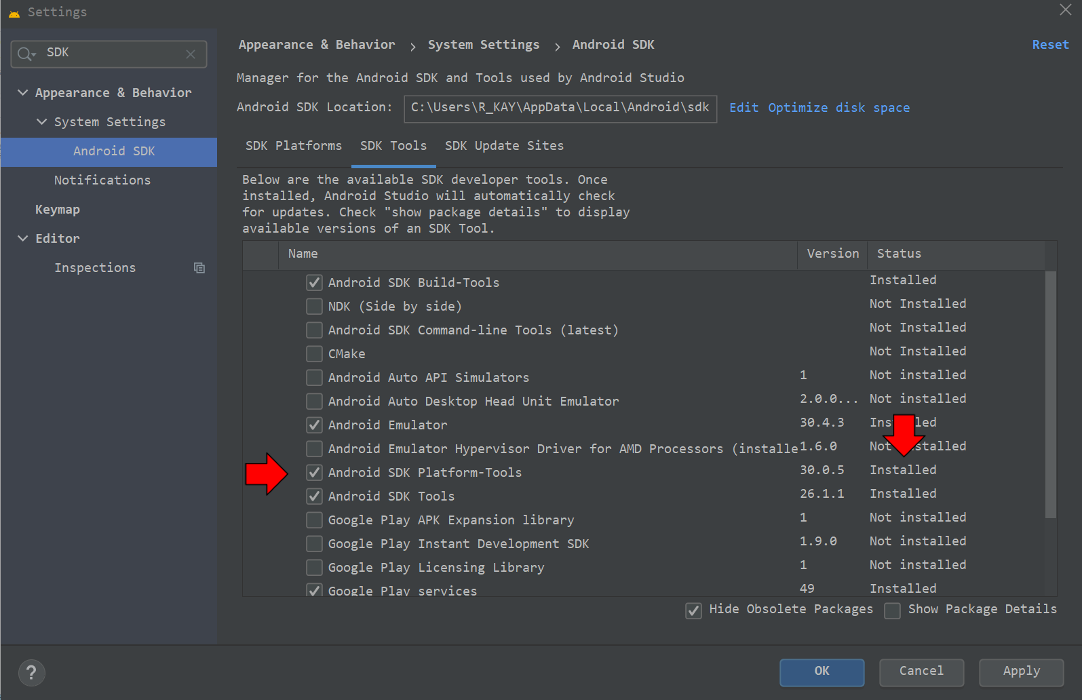
Task: Check the NDK (Side by side) checkbox
Action: tap(314, 306)
